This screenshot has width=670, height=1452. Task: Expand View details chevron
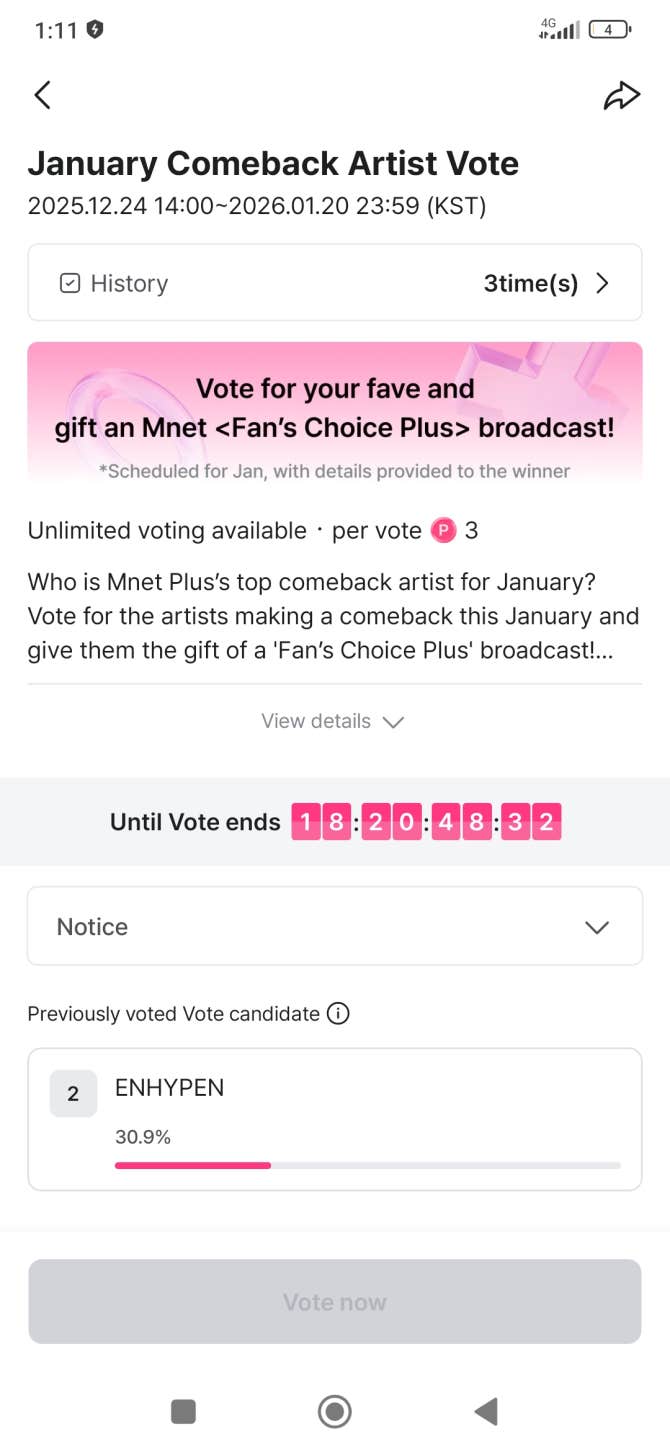pyautogui.click(x=393, y=722)
